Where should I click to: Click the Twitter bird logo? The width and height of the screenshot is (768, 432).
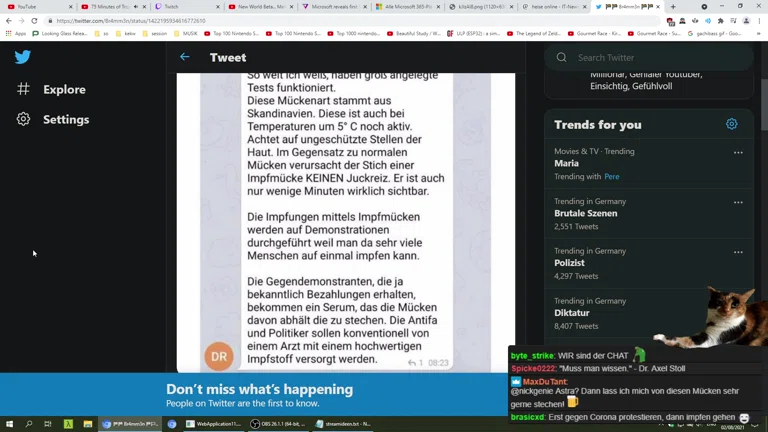23,57
